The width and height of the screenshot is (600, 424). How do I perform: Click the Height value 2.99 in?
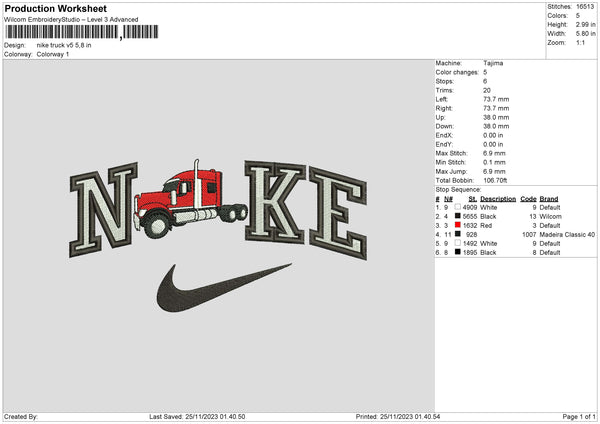pos(585,24)
